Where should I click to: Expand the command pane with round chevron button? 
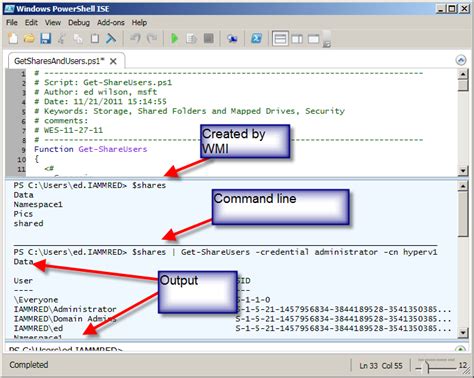461,349
